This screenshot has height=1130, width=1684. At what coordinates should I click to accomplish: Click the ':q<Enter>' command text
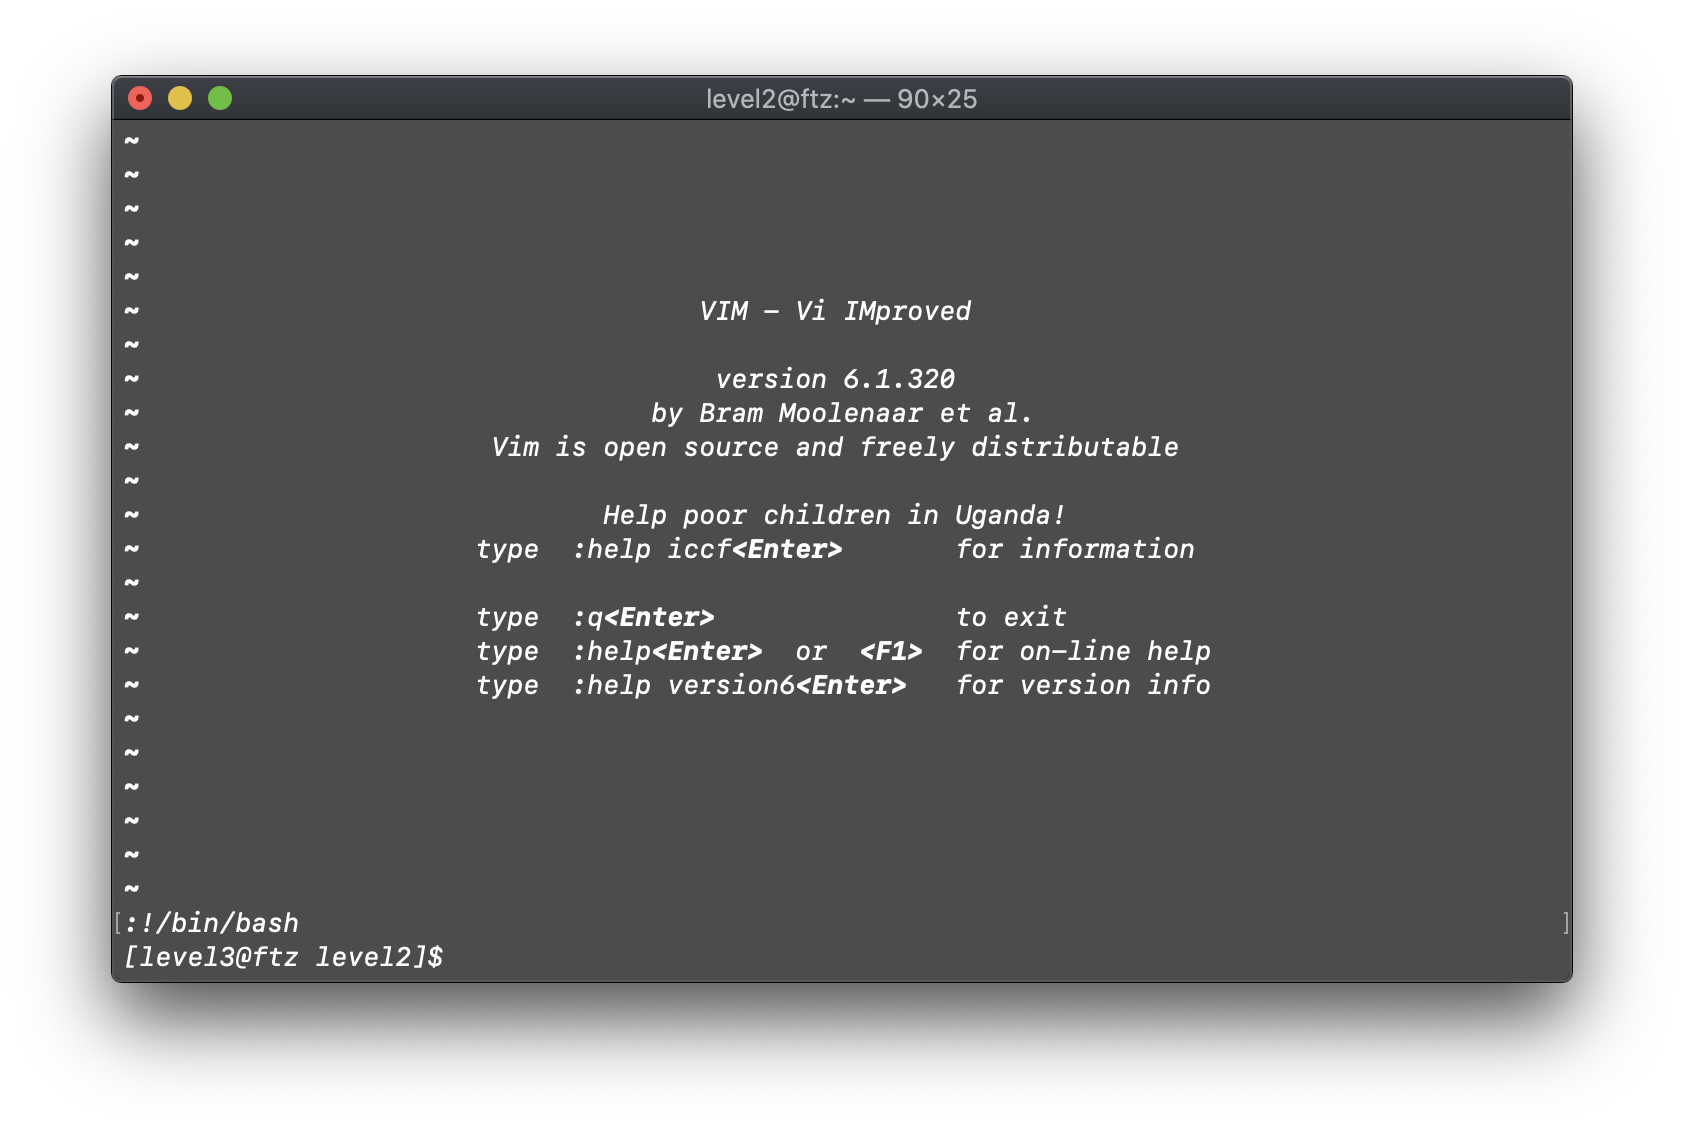[x=643, y=617]
